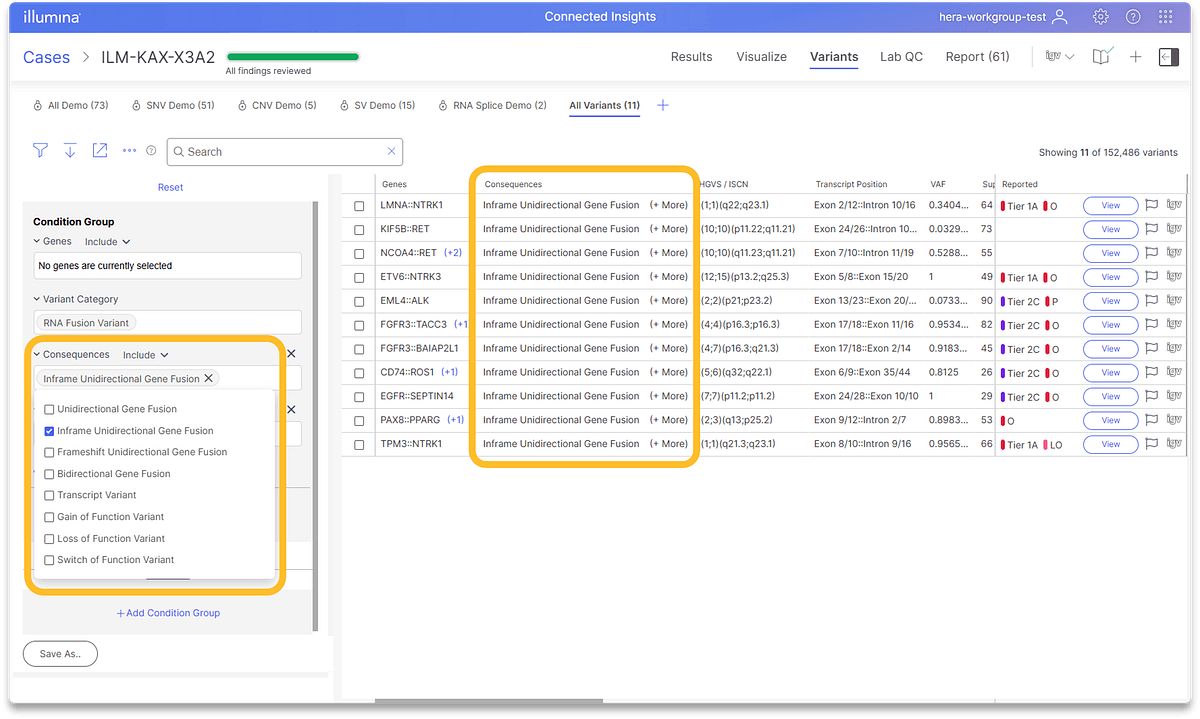The image size is (1200, 719).
Task: Click the Add Condition Group link
Action: click(168, 613)
